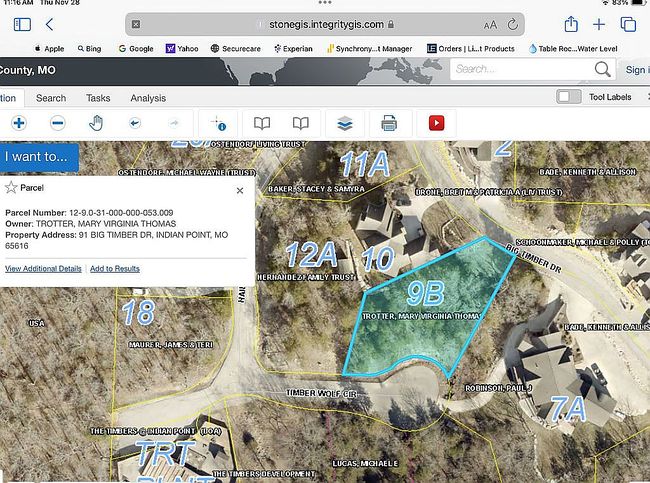Click the Print map icon
The width and height of the screenshot is (650, 483).
[389, 123]
